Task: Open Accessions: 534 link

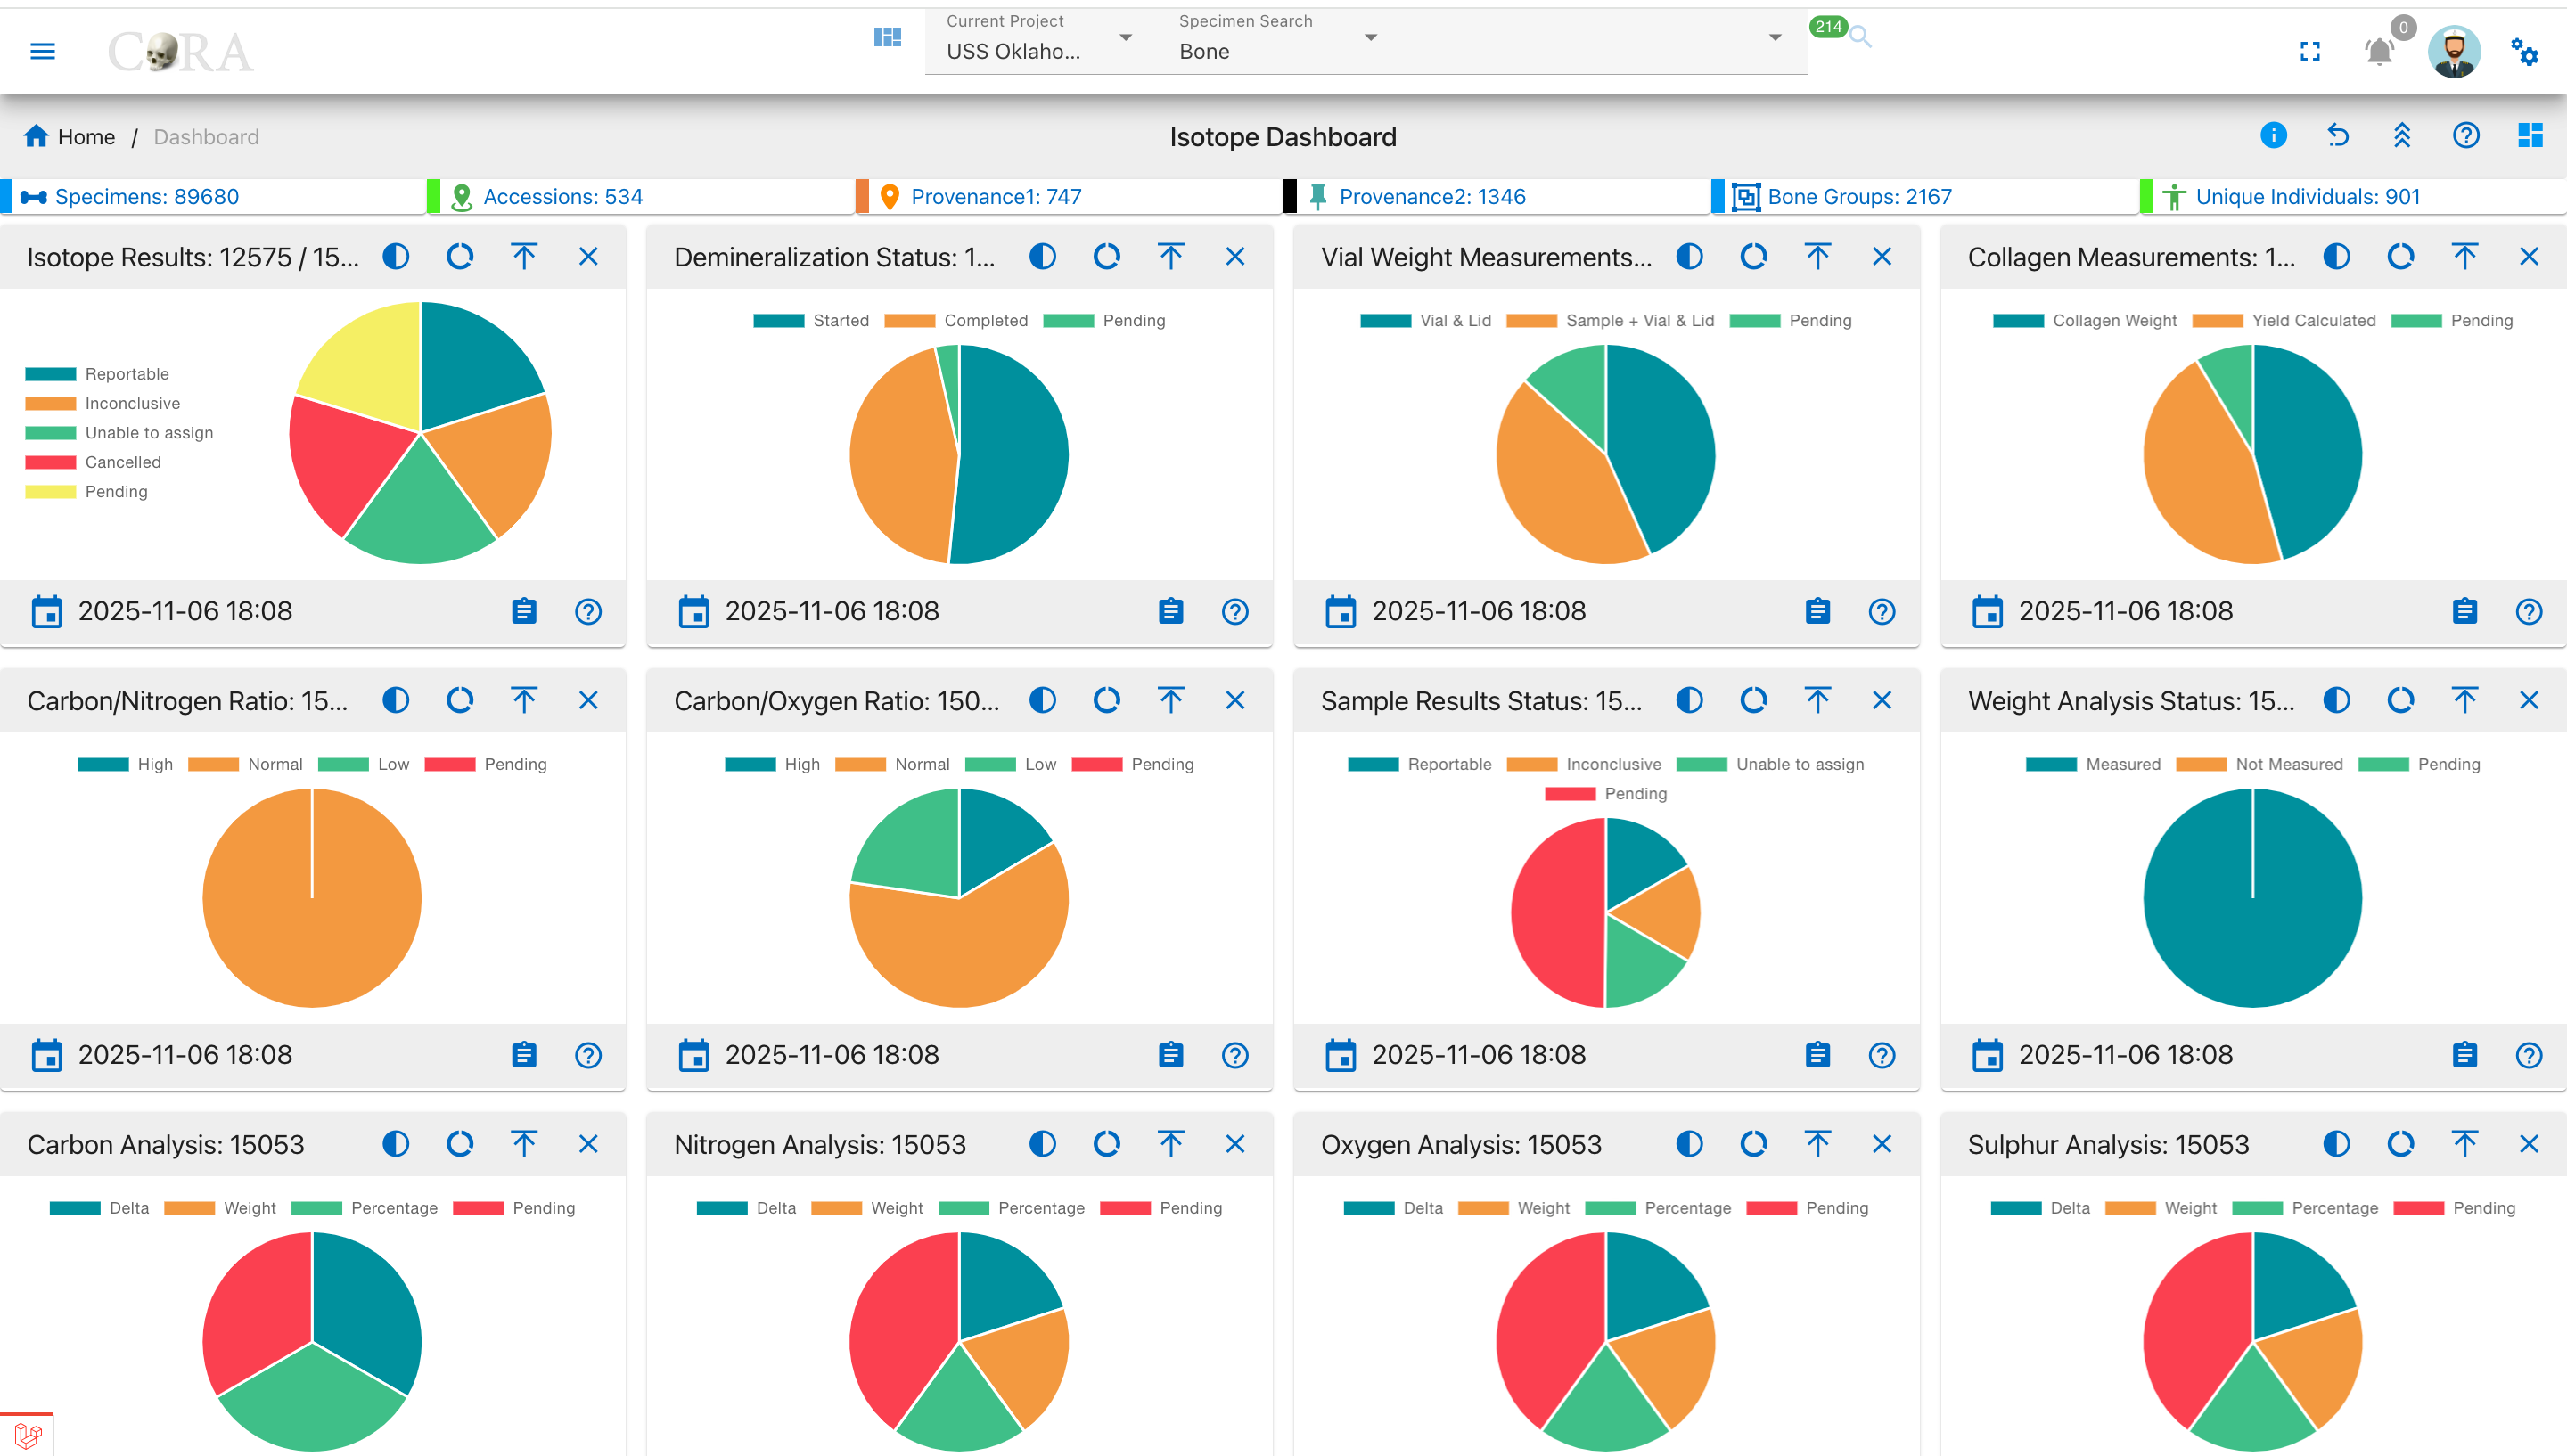Action: 562,196
